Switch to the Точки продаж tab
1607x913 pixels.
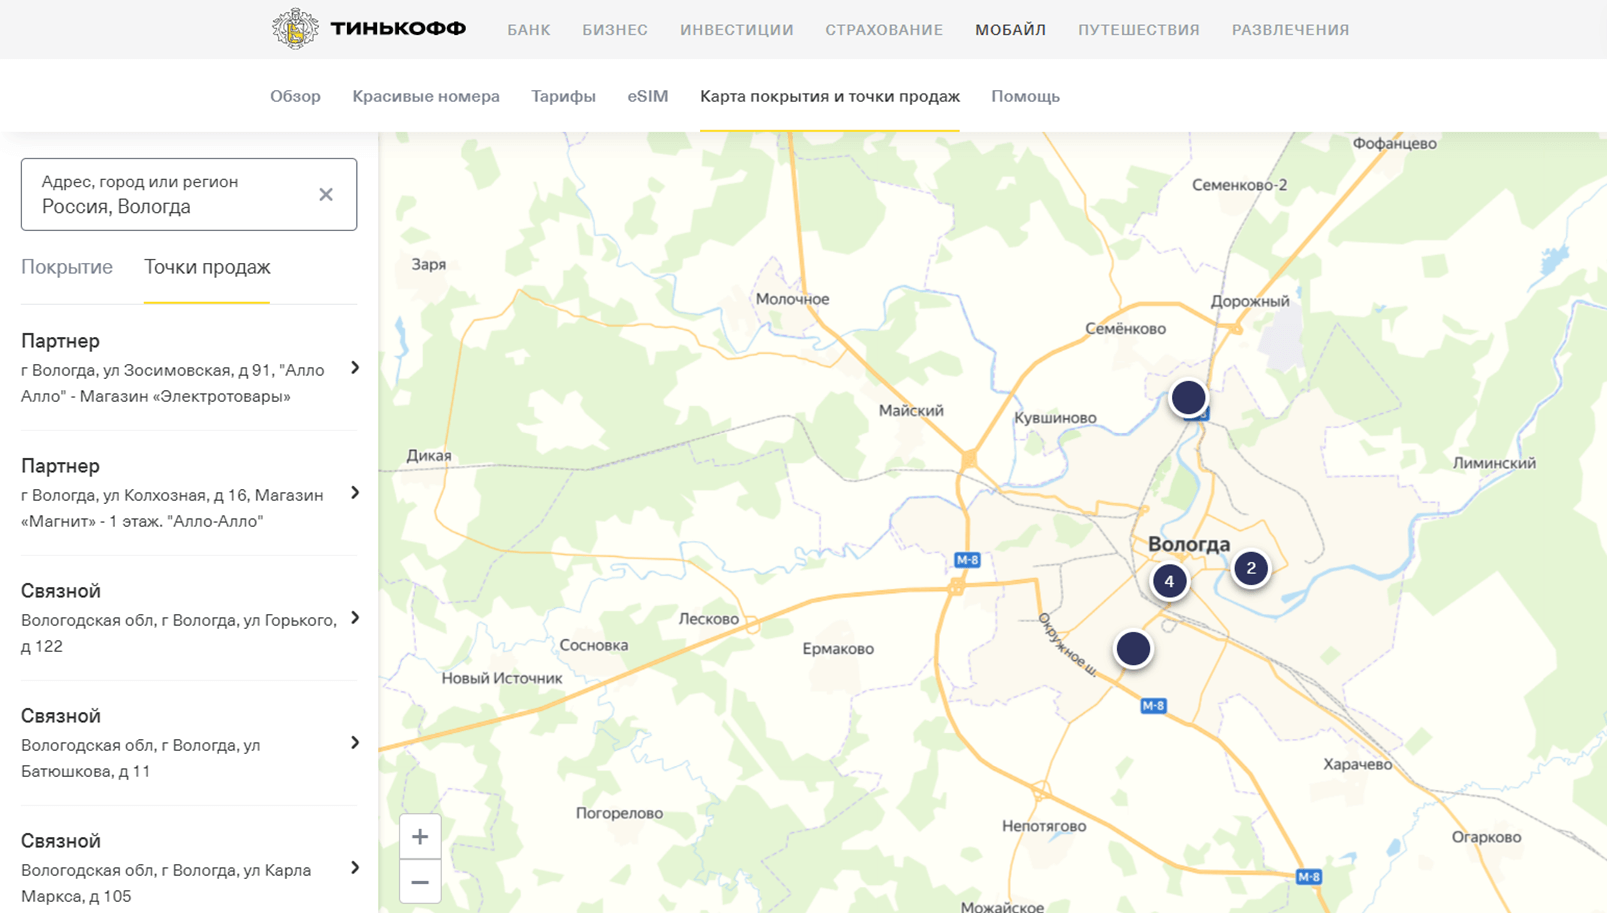point(207,267)
